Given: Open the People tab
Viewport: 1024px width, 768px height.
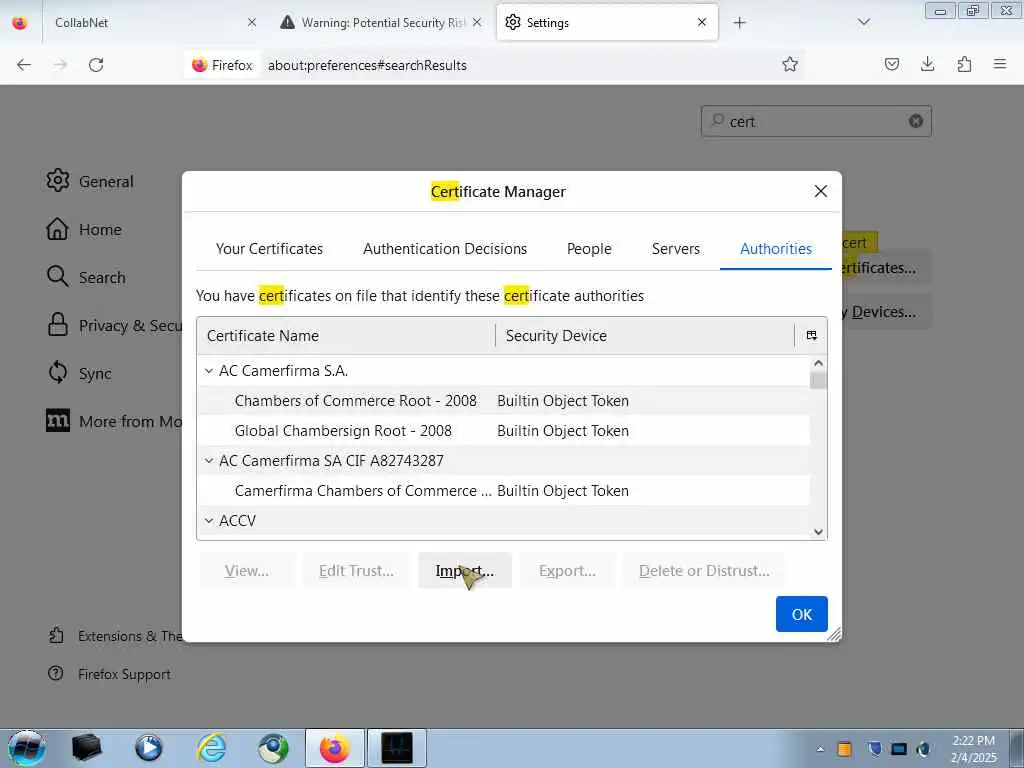Looking at the screenshot, I should (x=589, y=249).
